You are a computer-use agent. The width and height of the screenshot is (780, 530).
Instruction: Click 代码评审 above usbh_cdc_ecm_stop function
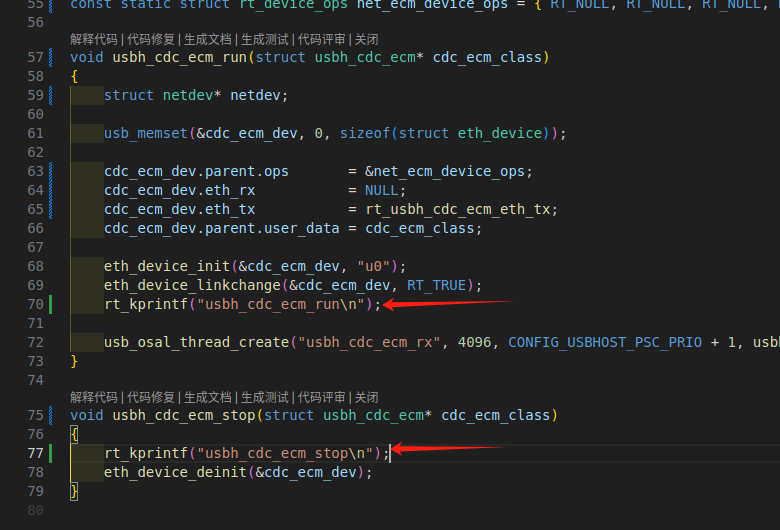click(x=324, y=397)
